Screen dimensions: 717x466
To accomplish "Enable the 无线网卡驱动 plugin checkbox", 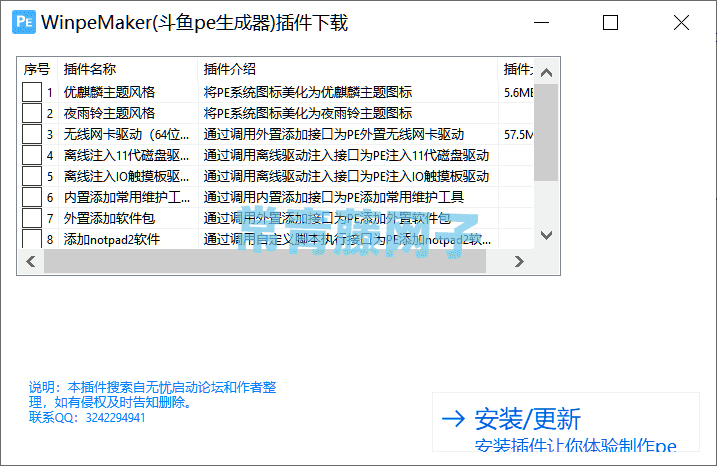I will (x=32, y=134).
